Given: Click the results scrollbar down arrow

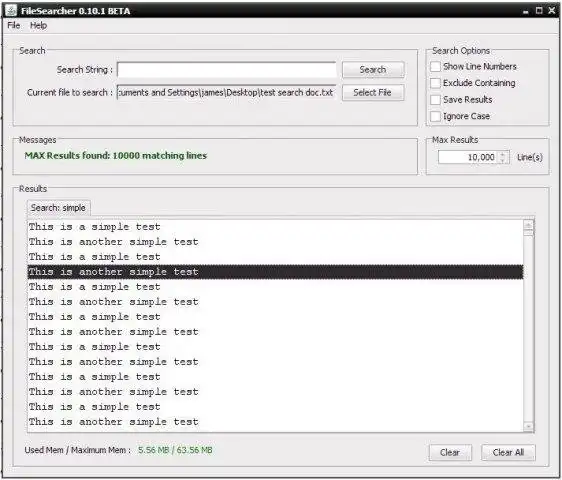Looking at the screenshot, I should (528, 427).
